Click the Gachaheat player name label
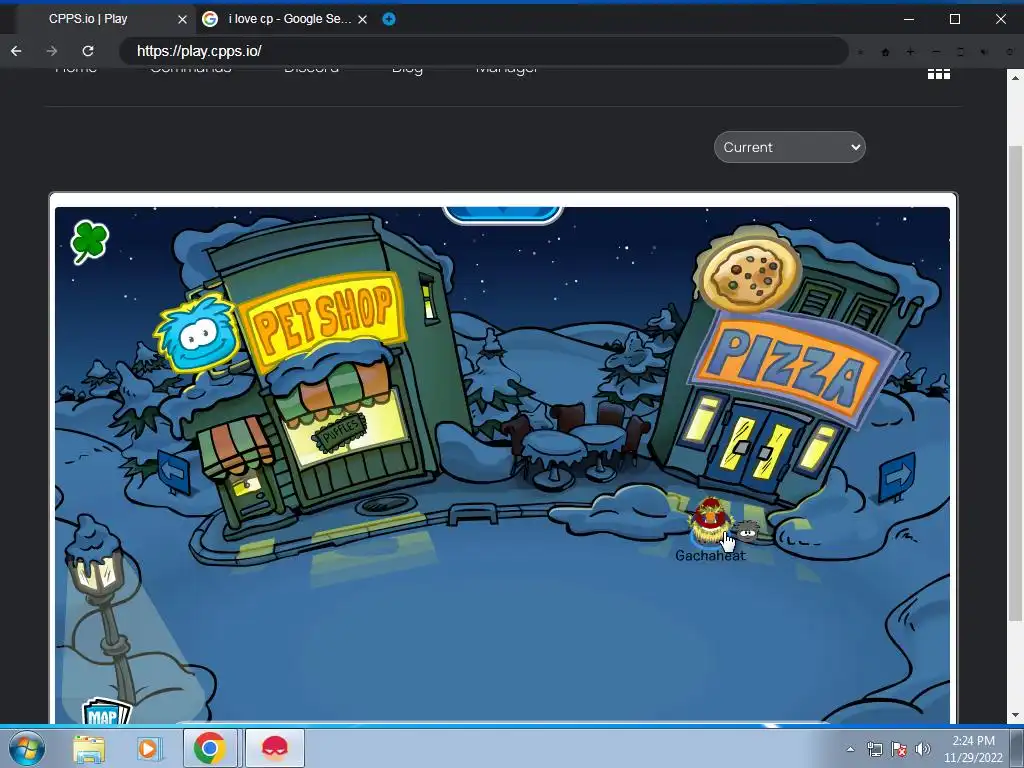The height and width of the screenshot is (768, 1024). [x=711, y=555]
